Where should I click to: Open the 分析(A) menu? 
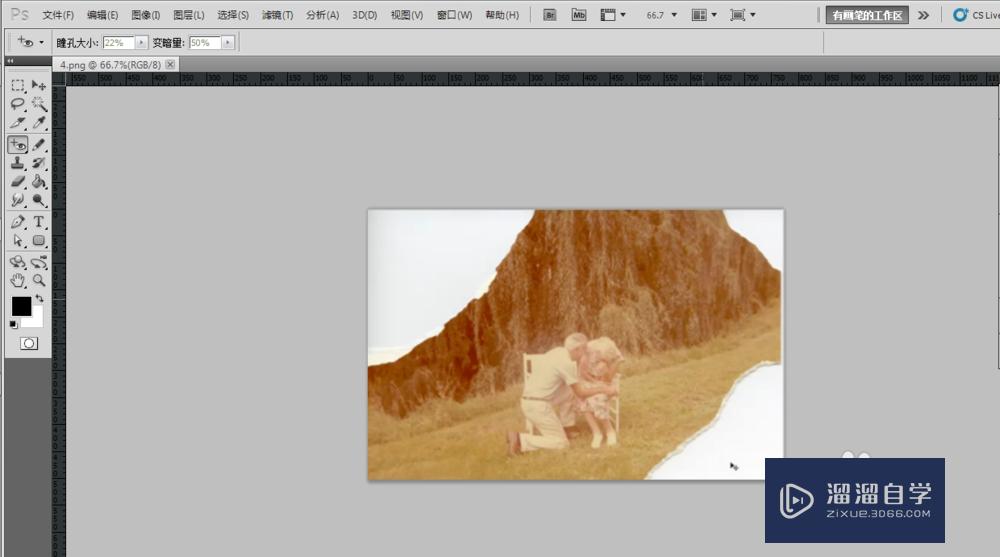[322, 15]
